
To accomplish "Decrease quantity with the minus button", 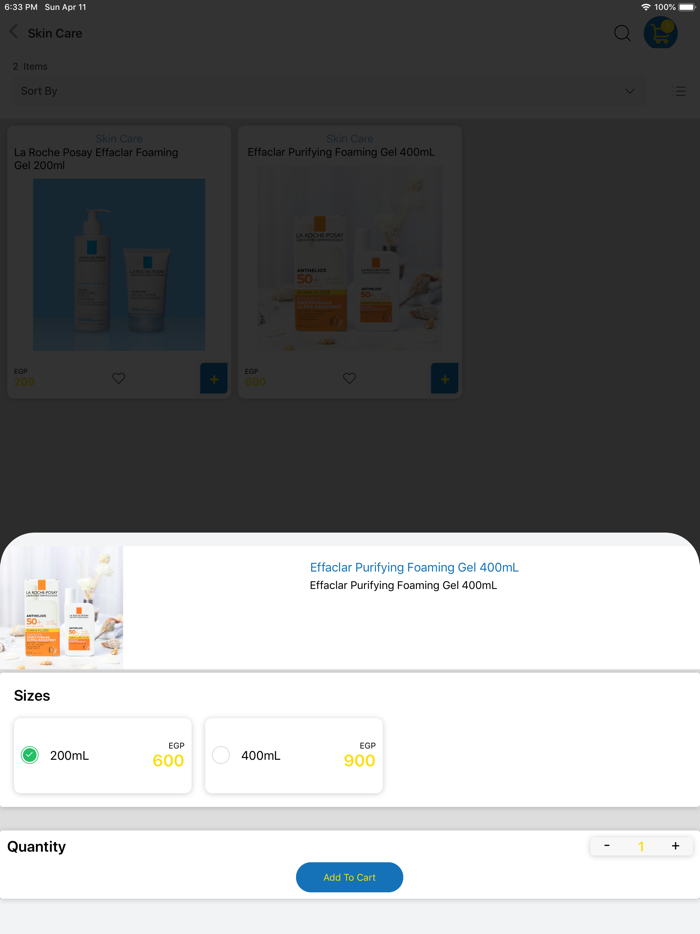I will [606, 846].
